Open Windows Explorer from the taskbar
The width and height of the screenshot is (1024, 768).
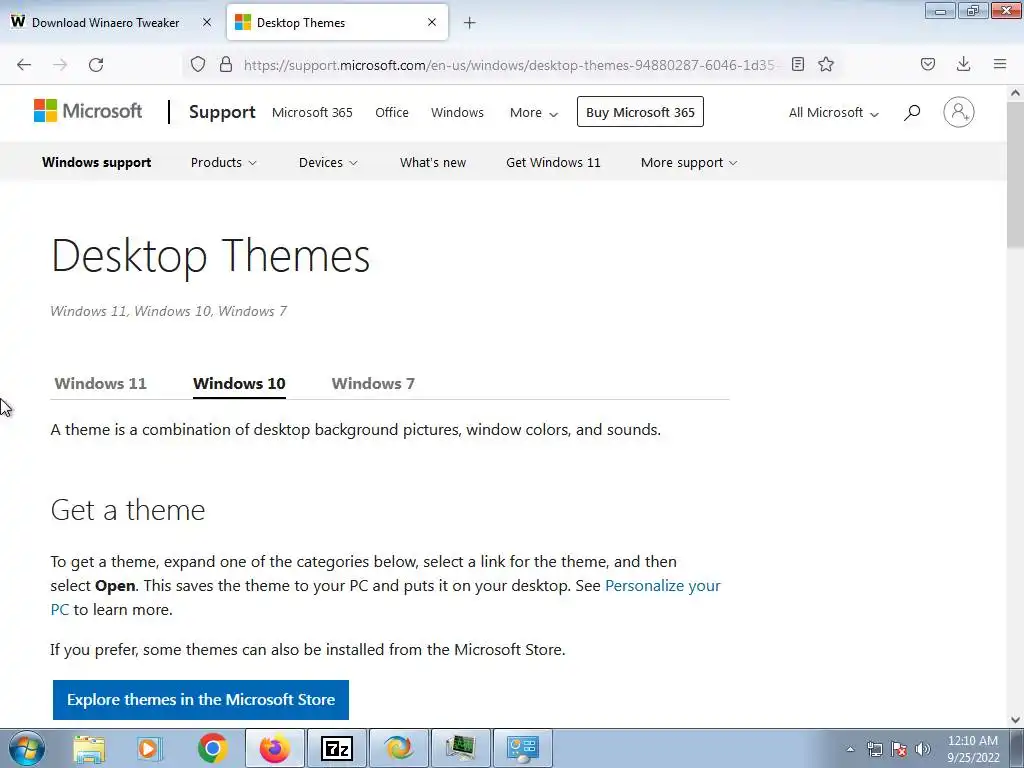89,748
